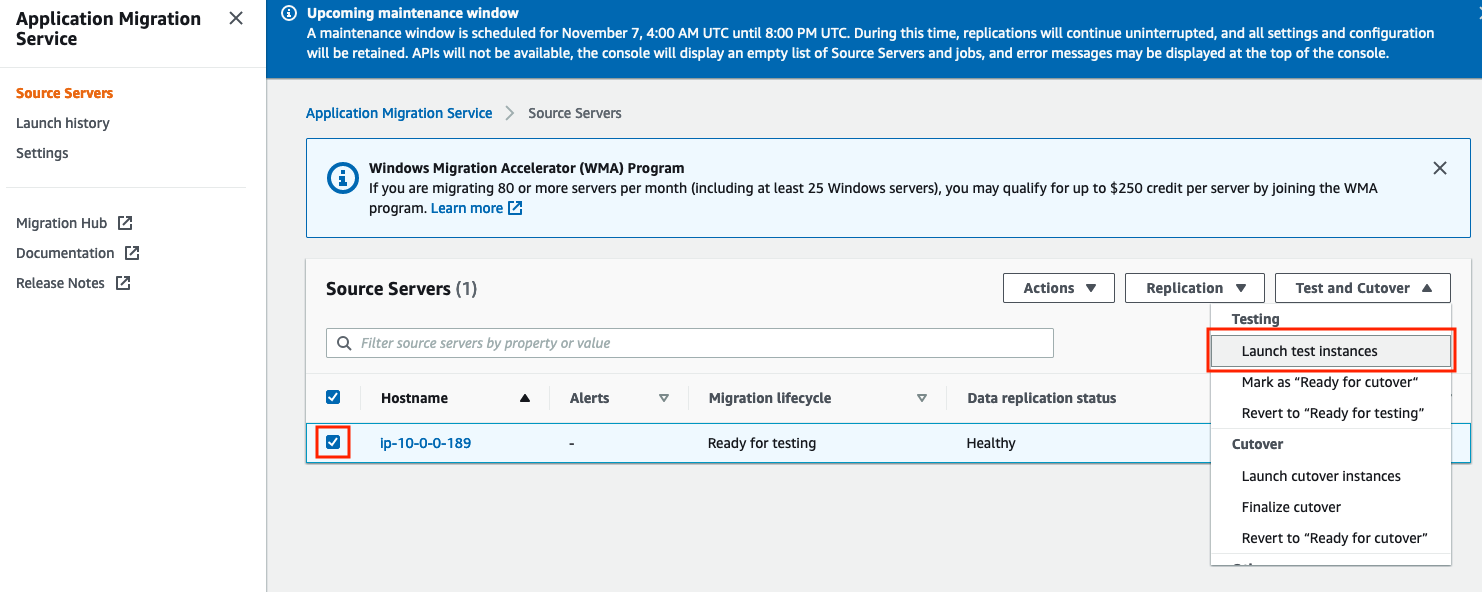Select Finalize cutover
The width and height of the screenshot is (1482, 592).
[1330, 507]
